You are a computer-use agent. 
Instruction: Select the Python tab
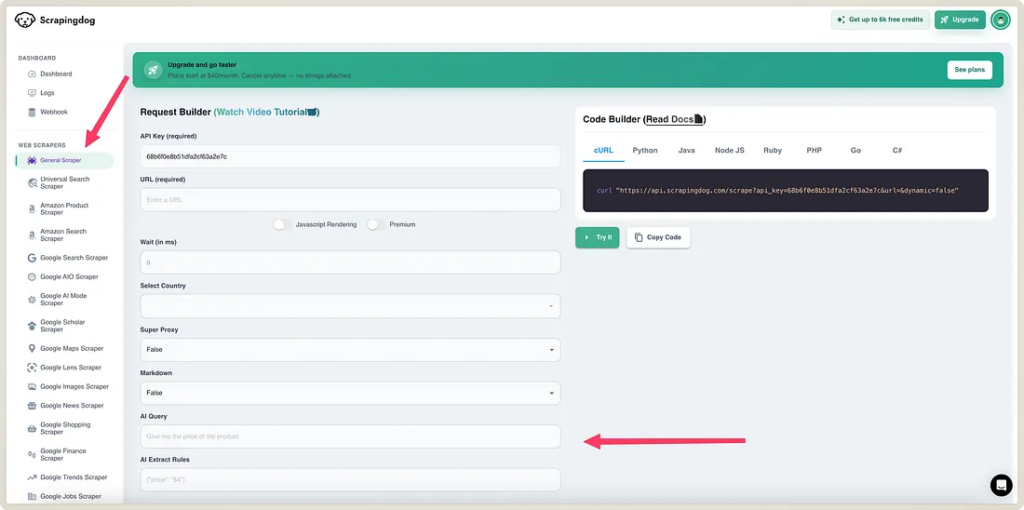pos(645,150)
